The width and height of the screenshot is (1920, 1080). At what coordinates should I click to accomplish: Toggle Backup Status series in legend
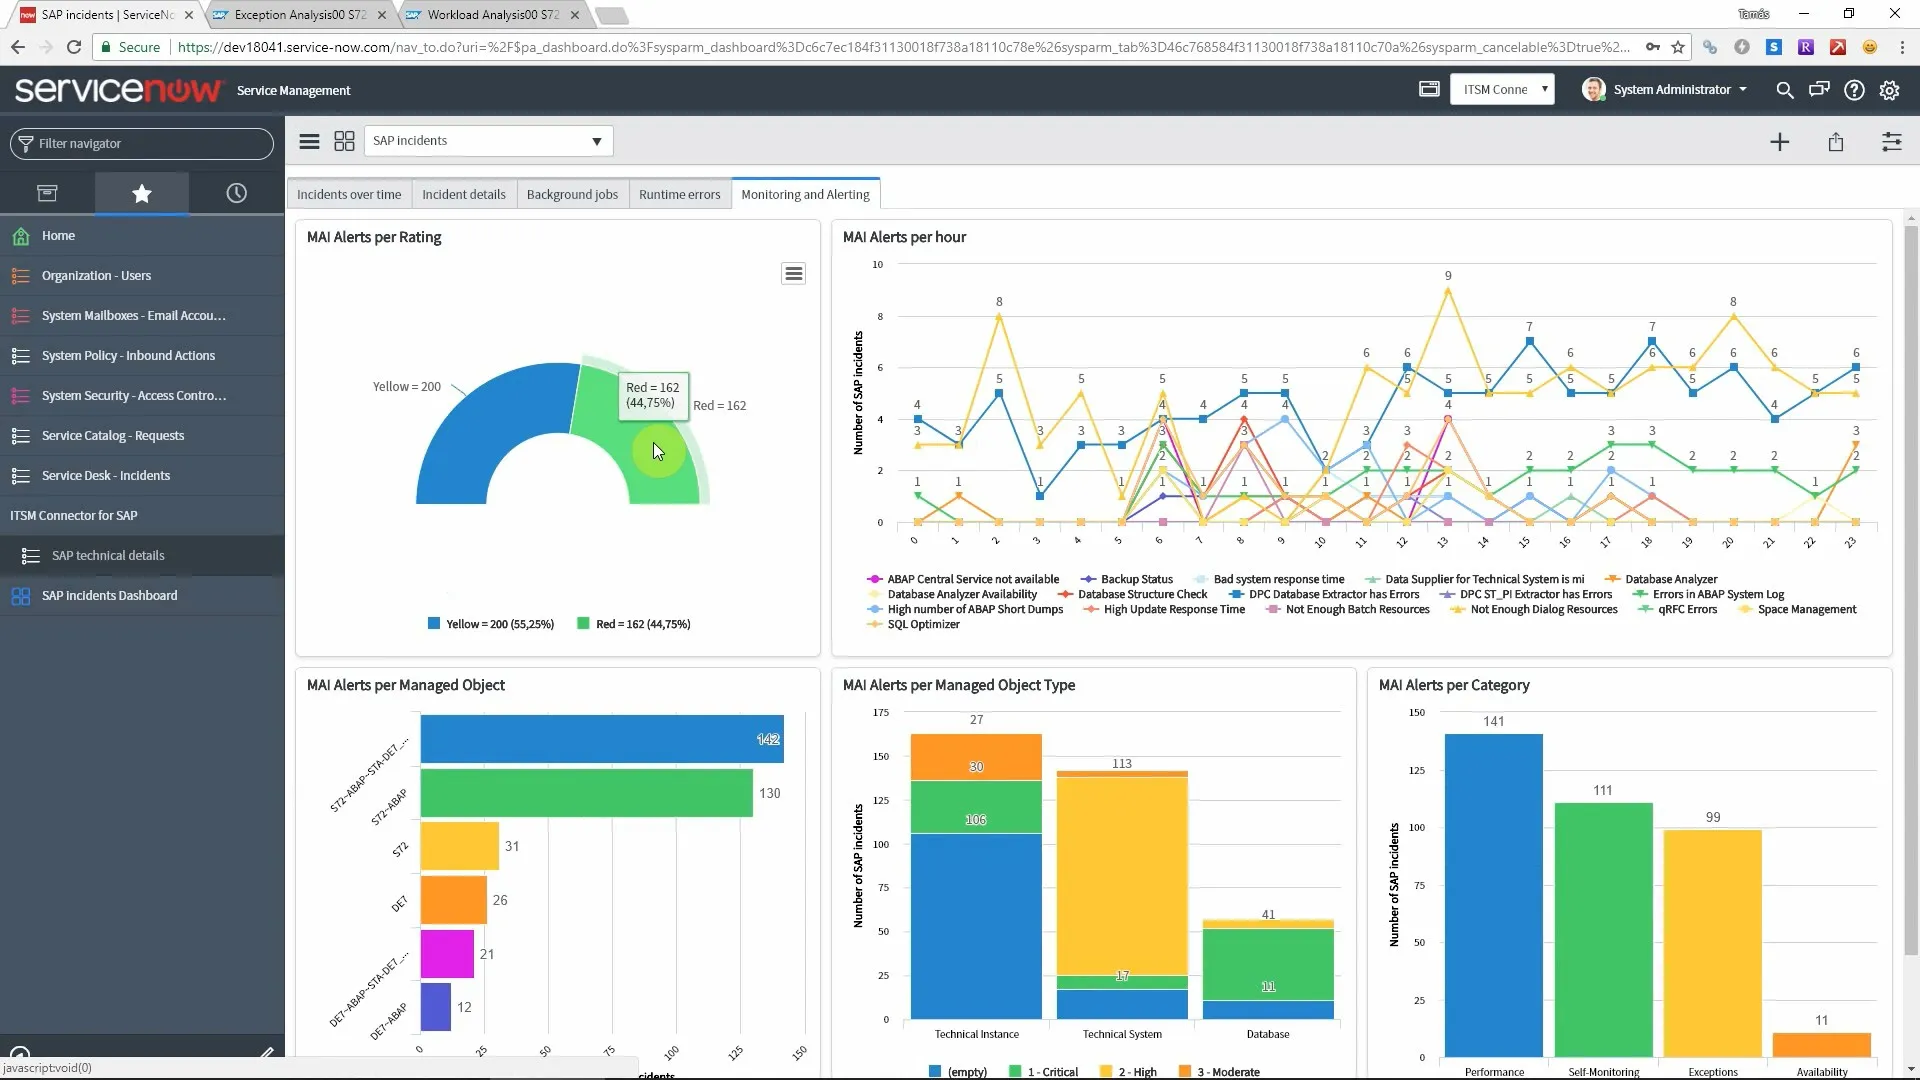pyautogui.click(x=1136, y=579)
